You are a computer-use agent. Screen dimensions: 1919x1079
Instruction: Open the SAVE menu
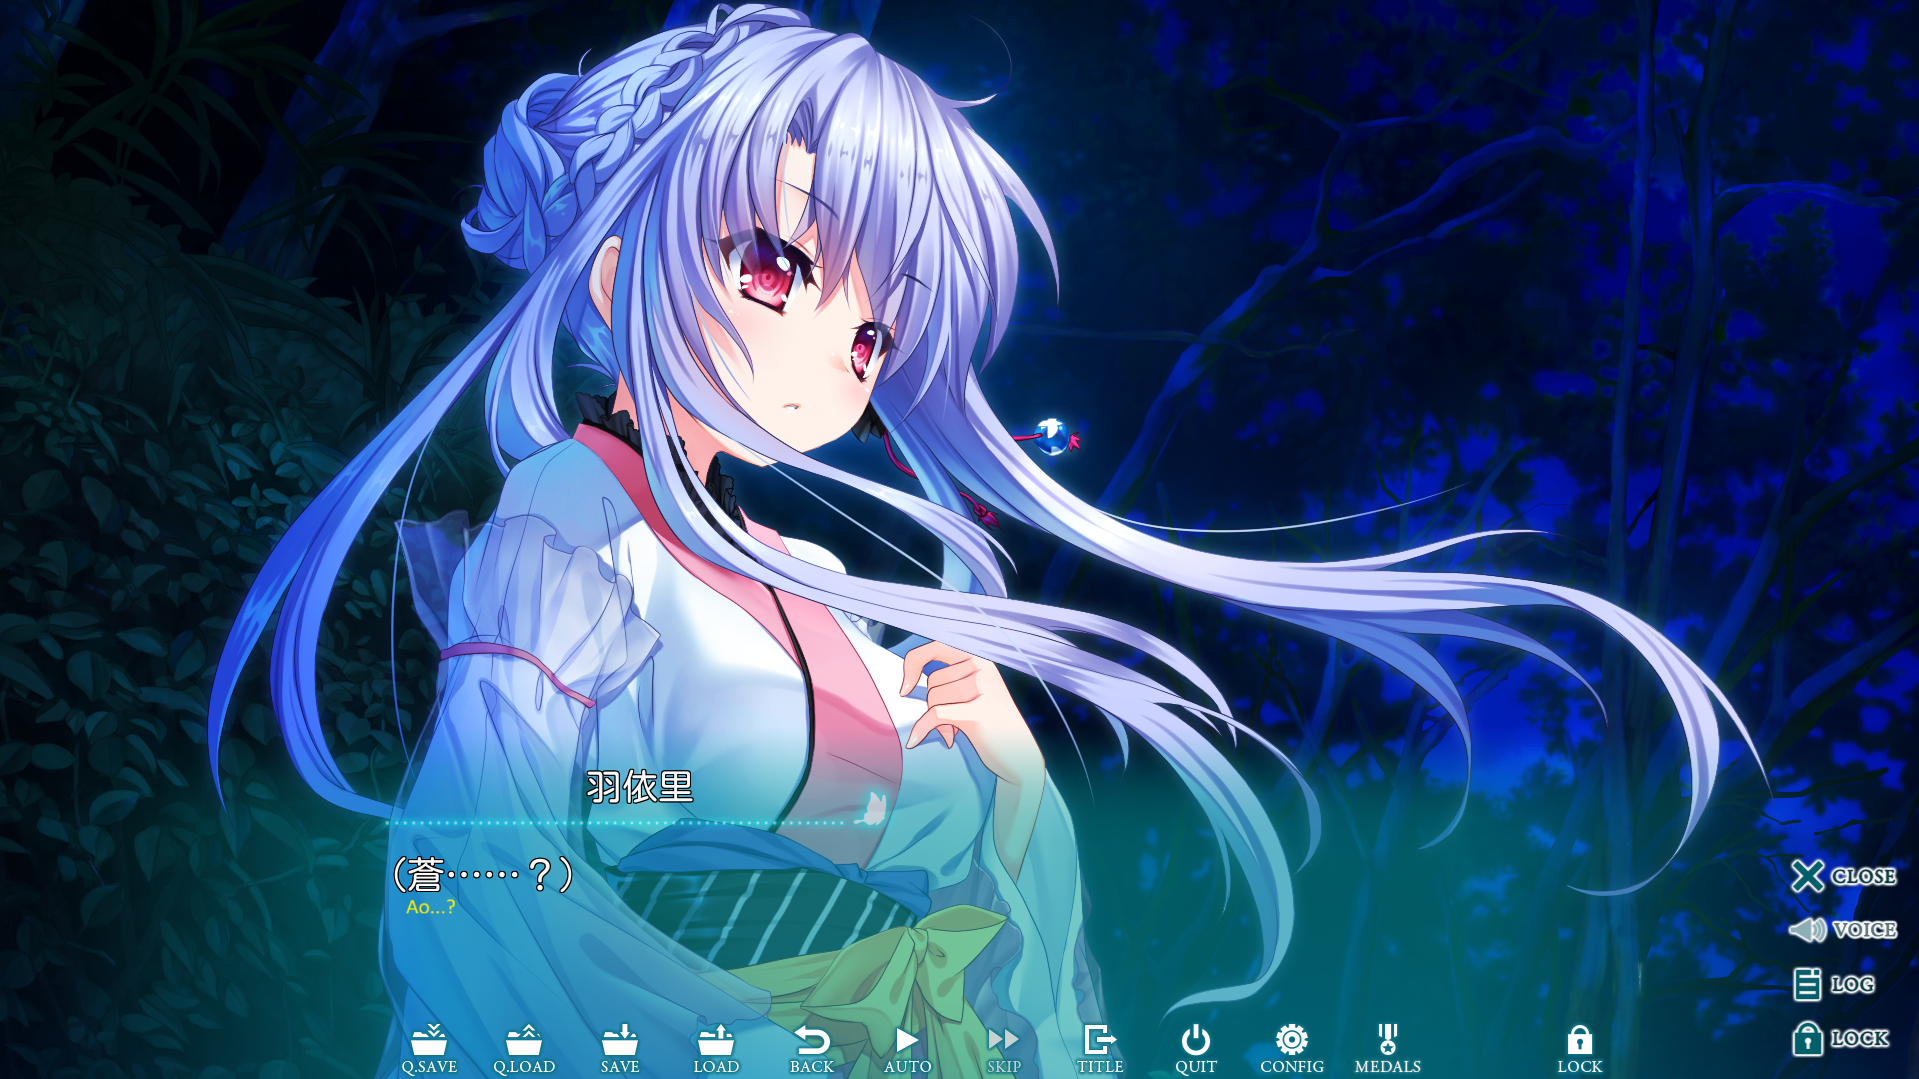click(x=620, y=1049)
